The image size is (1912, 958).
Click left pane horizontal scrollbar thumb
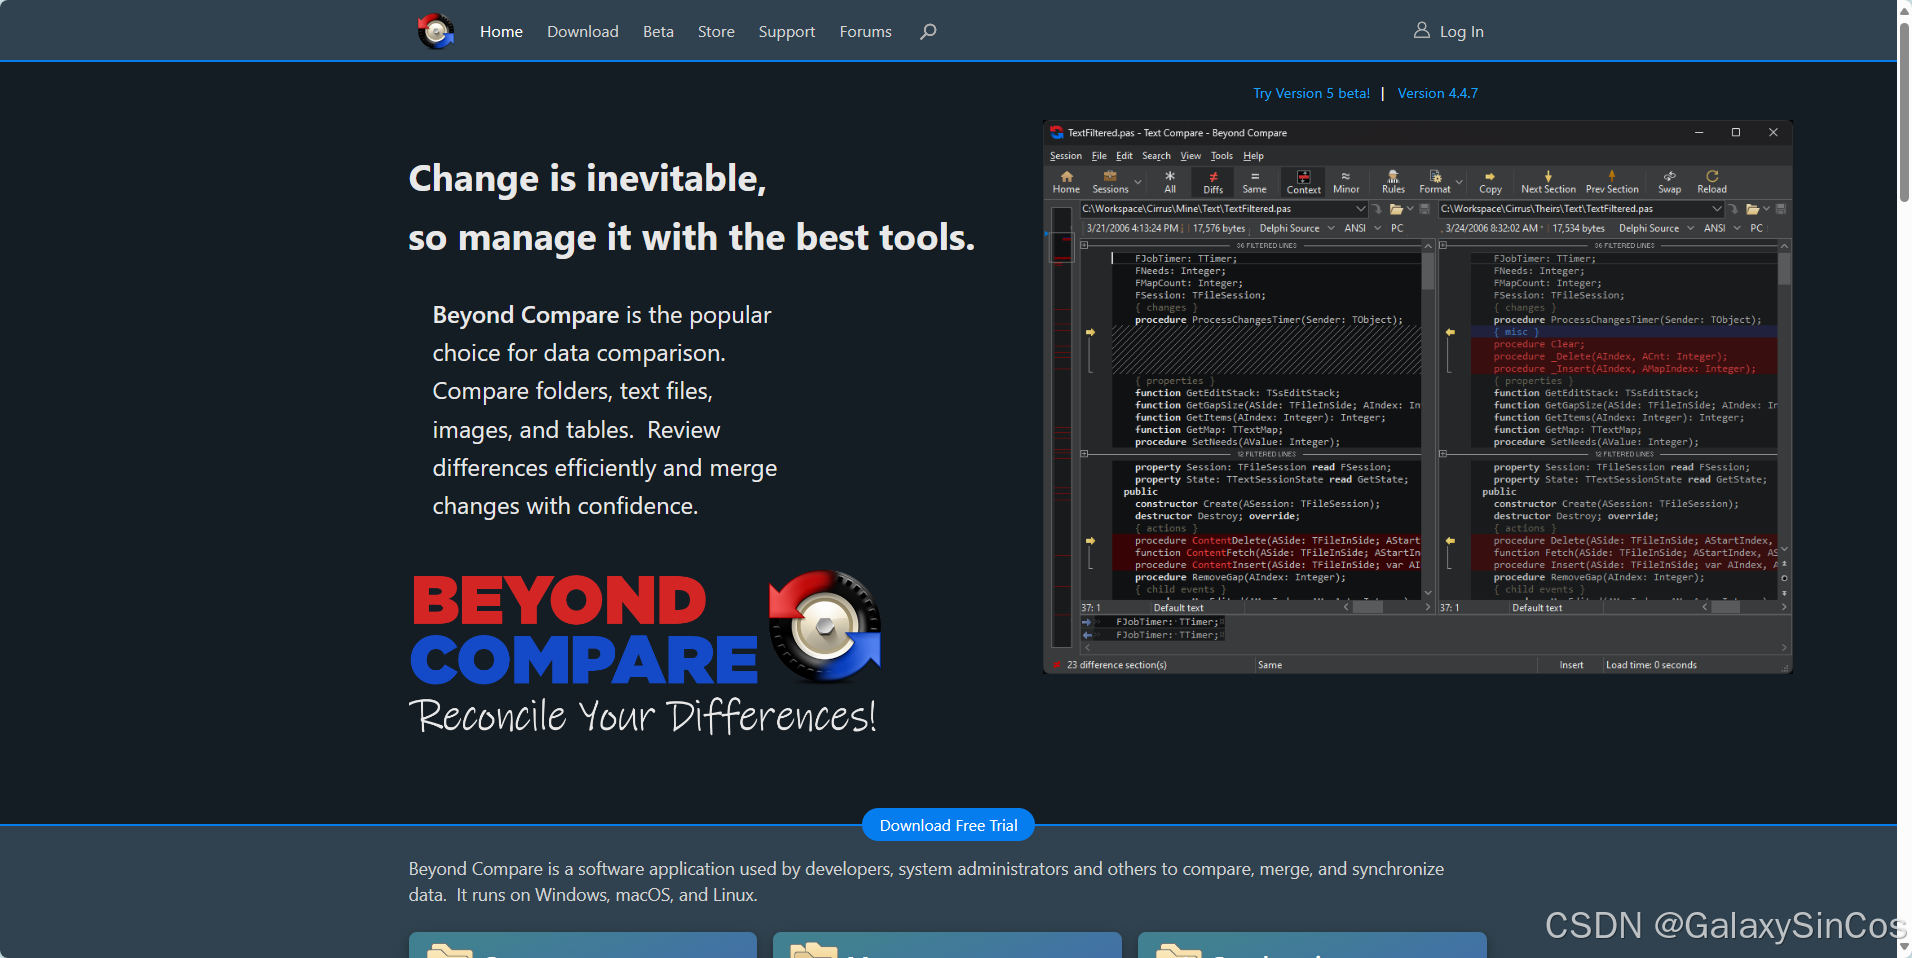click(x=1367, y=607)
